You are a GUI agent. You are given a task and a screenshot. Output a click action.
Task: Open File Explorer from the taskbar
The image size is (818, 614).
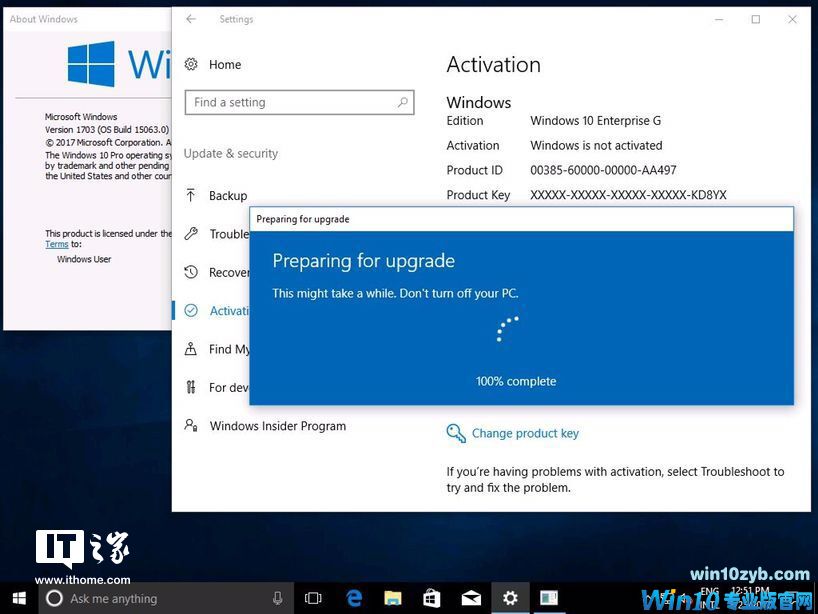pyautogui.click(x=393, y=598)
